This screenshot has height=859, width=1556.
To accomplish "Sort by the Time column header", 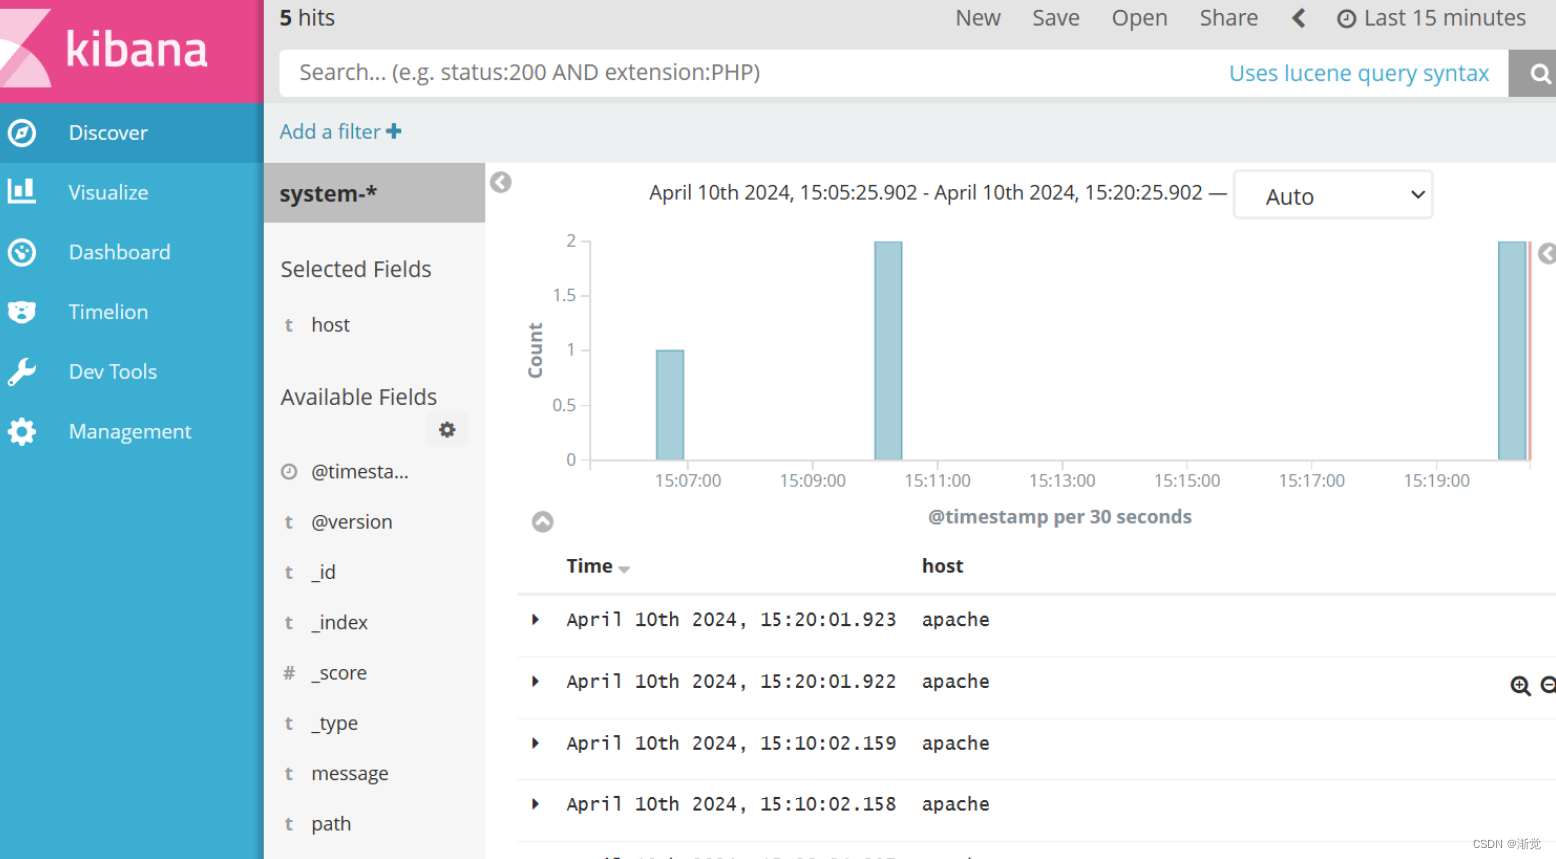I will coord(590,566).
